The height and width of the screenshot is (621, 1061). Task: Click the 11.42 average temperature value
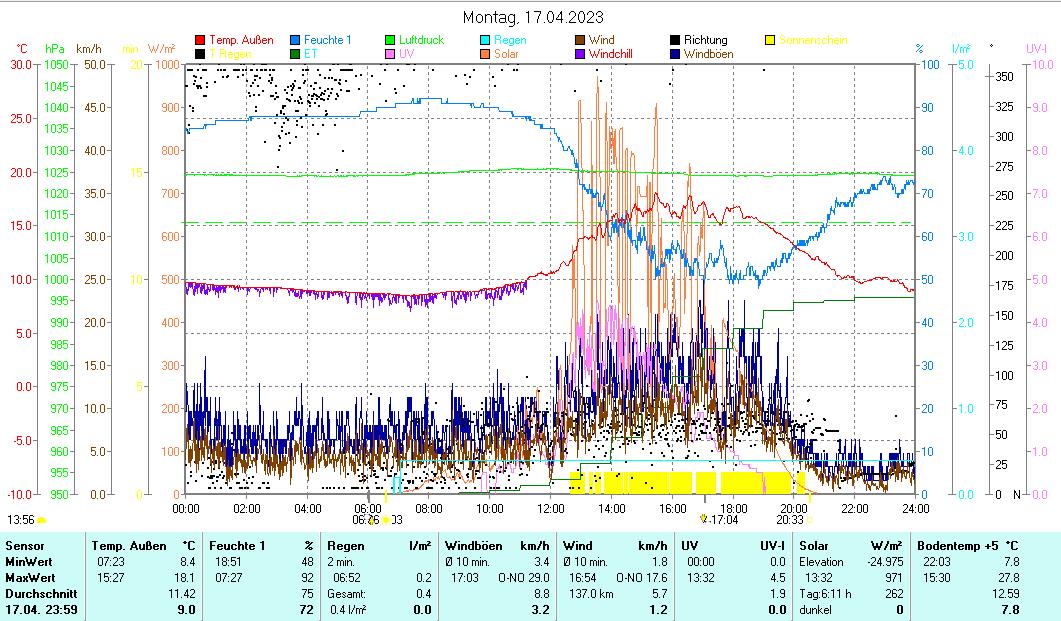click(182, 594)
